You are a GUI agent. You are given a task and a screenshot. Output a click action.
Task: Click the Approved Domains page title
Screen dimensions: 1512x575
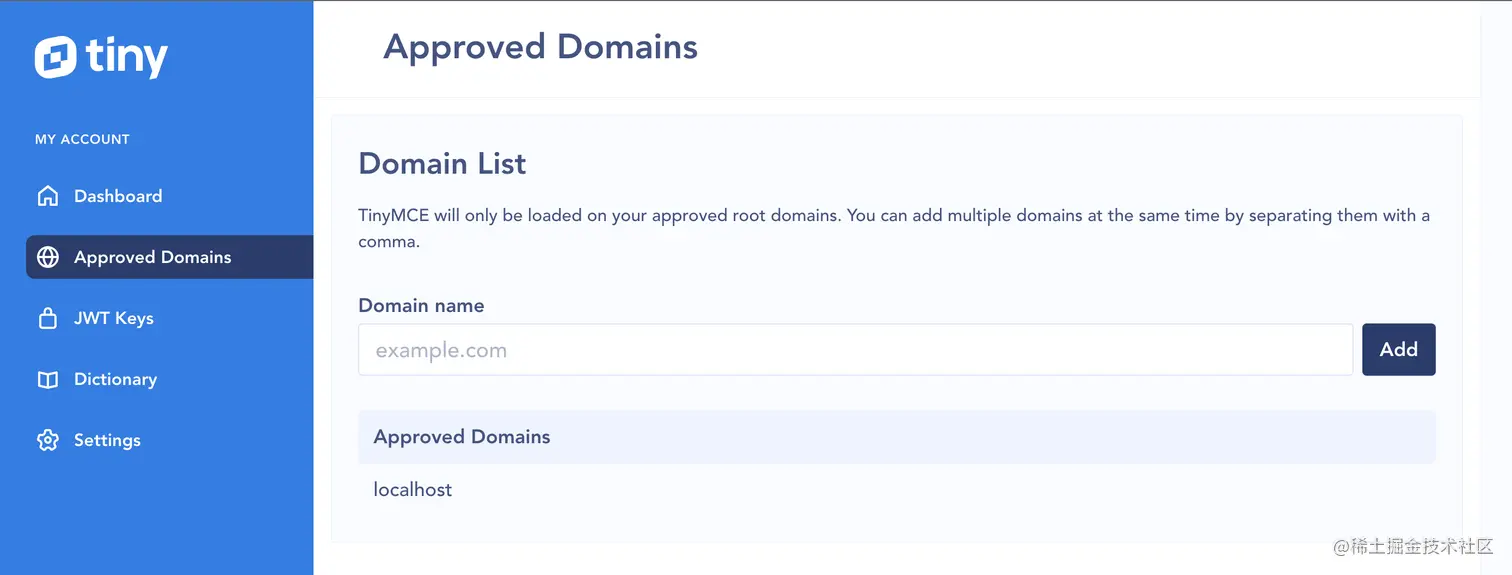[x=540, y=47]
